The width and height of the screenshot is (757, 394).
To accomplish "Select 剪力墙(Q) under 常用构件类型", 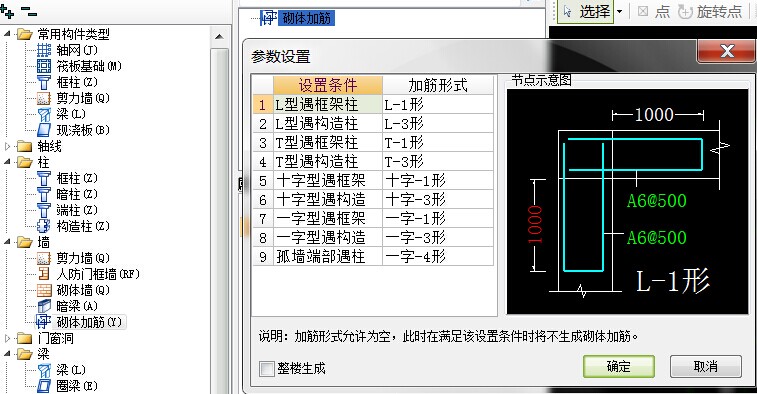I will click(83, 98).
